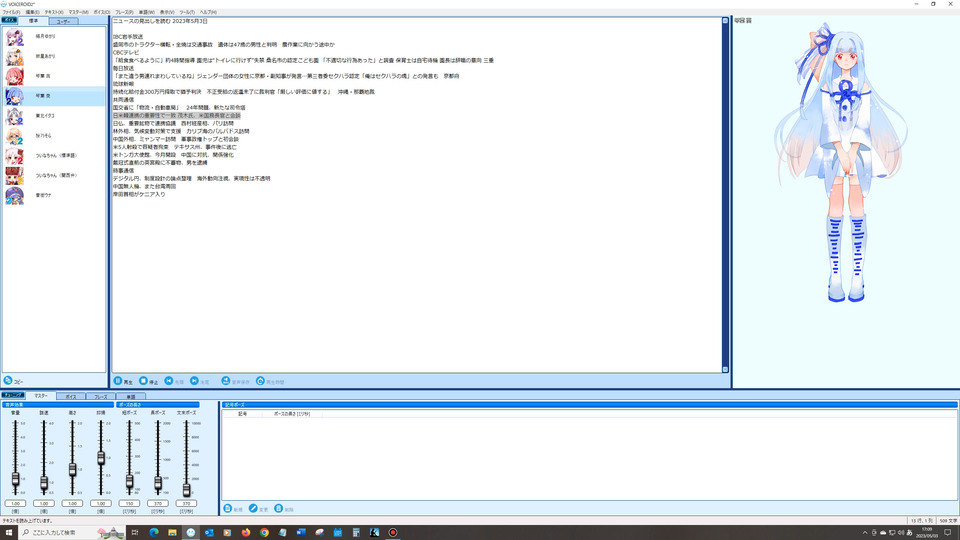Open the ヘルプ menu
Image resolution: width=960 pixels, height=540 pixels.
[208, 12]
